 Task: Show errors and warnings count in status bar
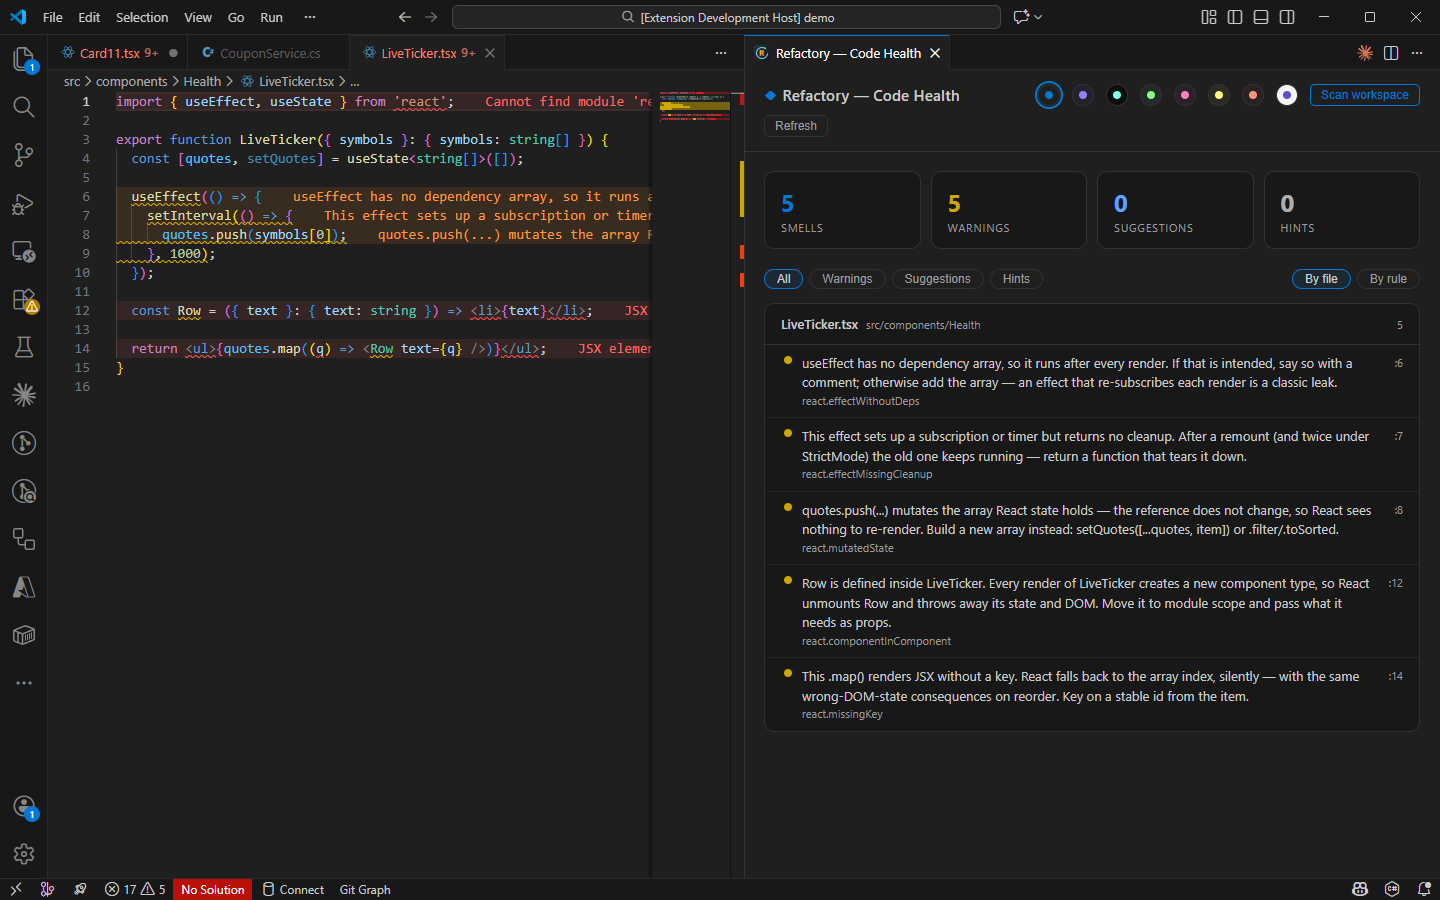tap(135, 889)
